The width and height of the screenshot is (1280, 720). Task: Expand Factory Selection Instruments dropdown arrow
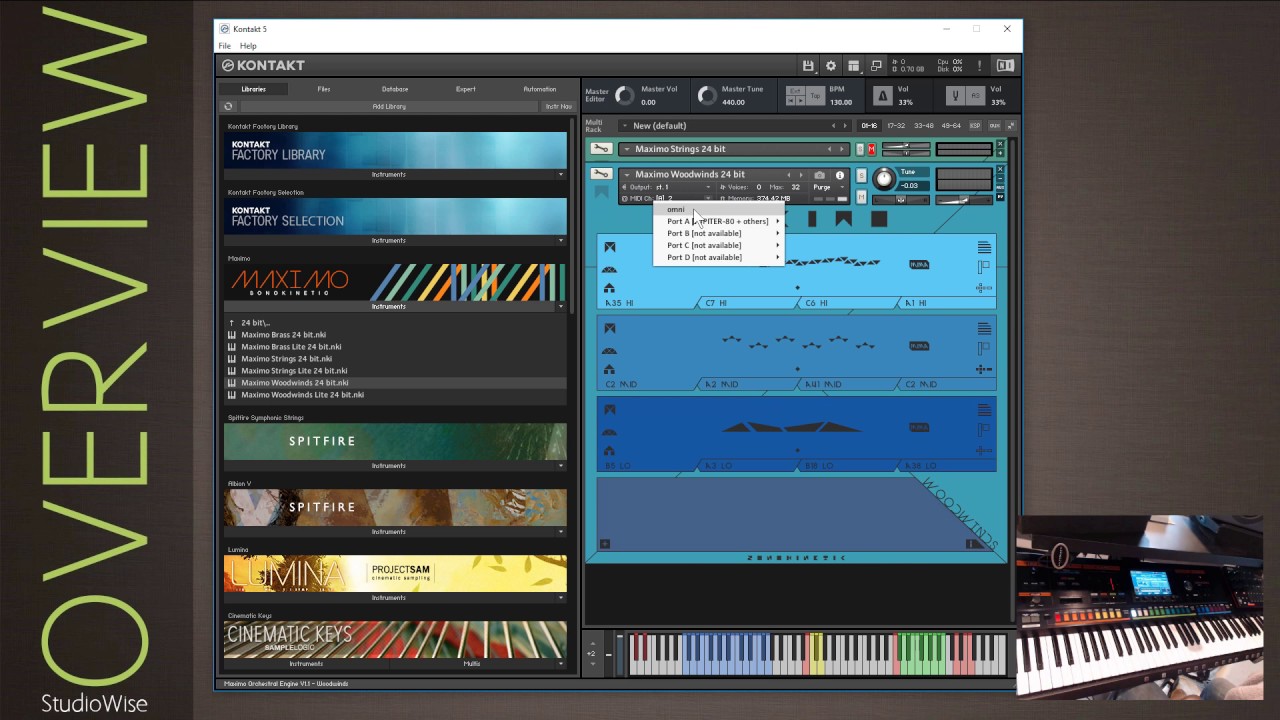561,241
